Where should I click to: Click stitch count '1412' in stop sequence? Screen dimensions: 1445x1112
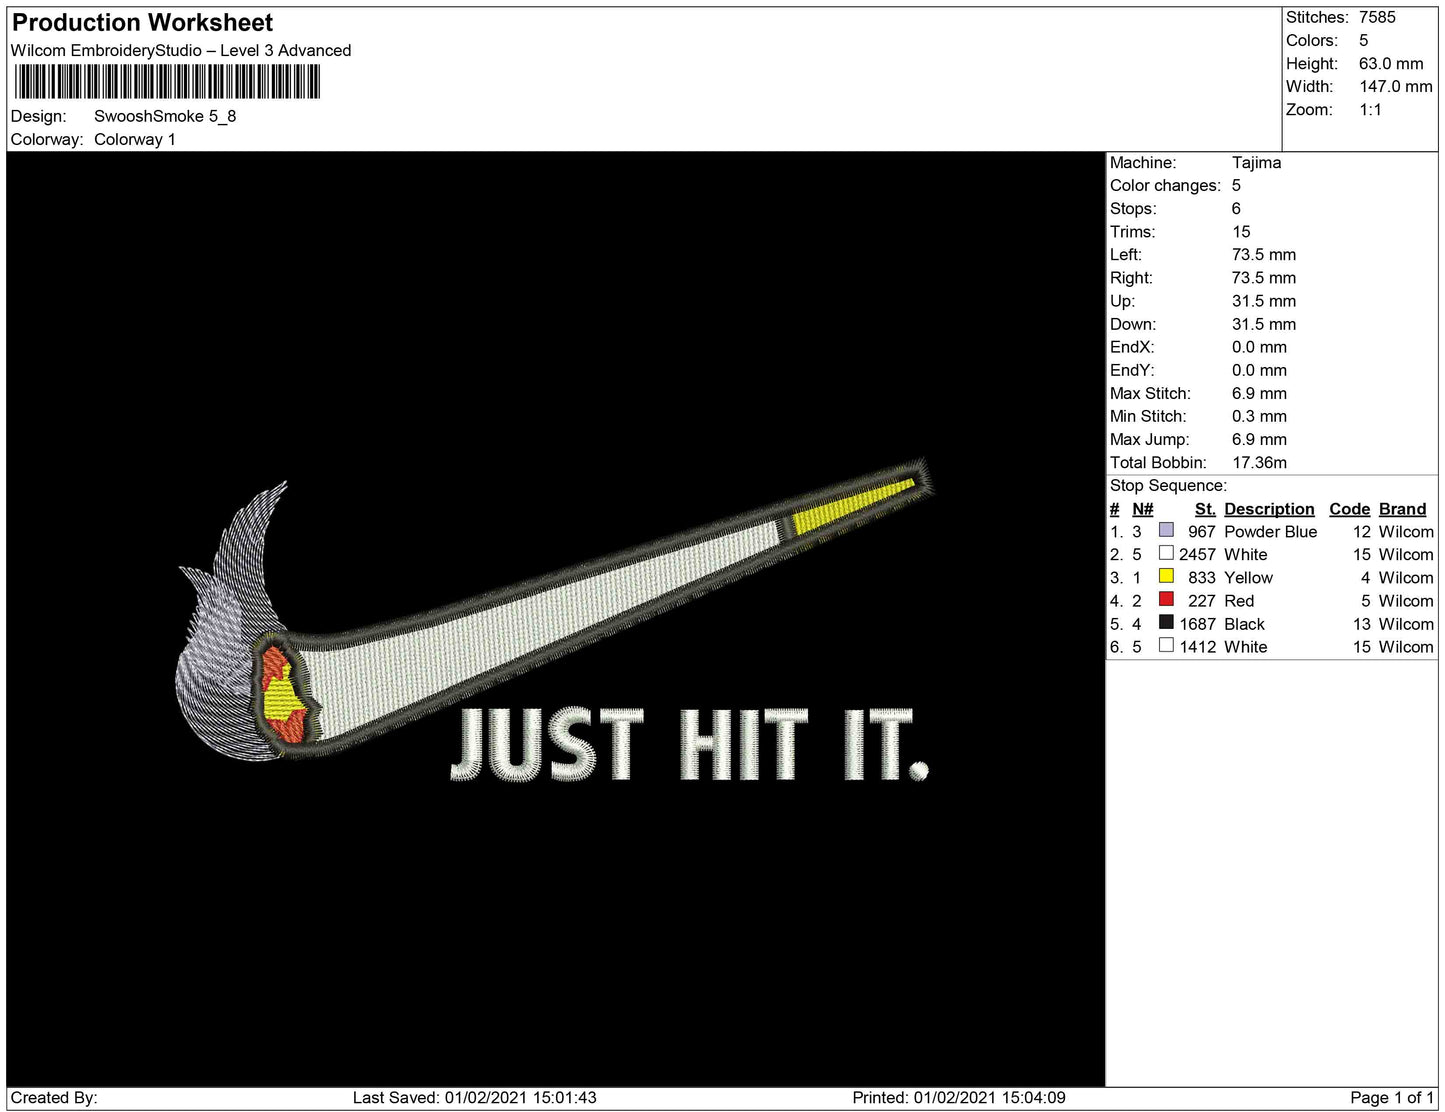[x=1197, y=646]
